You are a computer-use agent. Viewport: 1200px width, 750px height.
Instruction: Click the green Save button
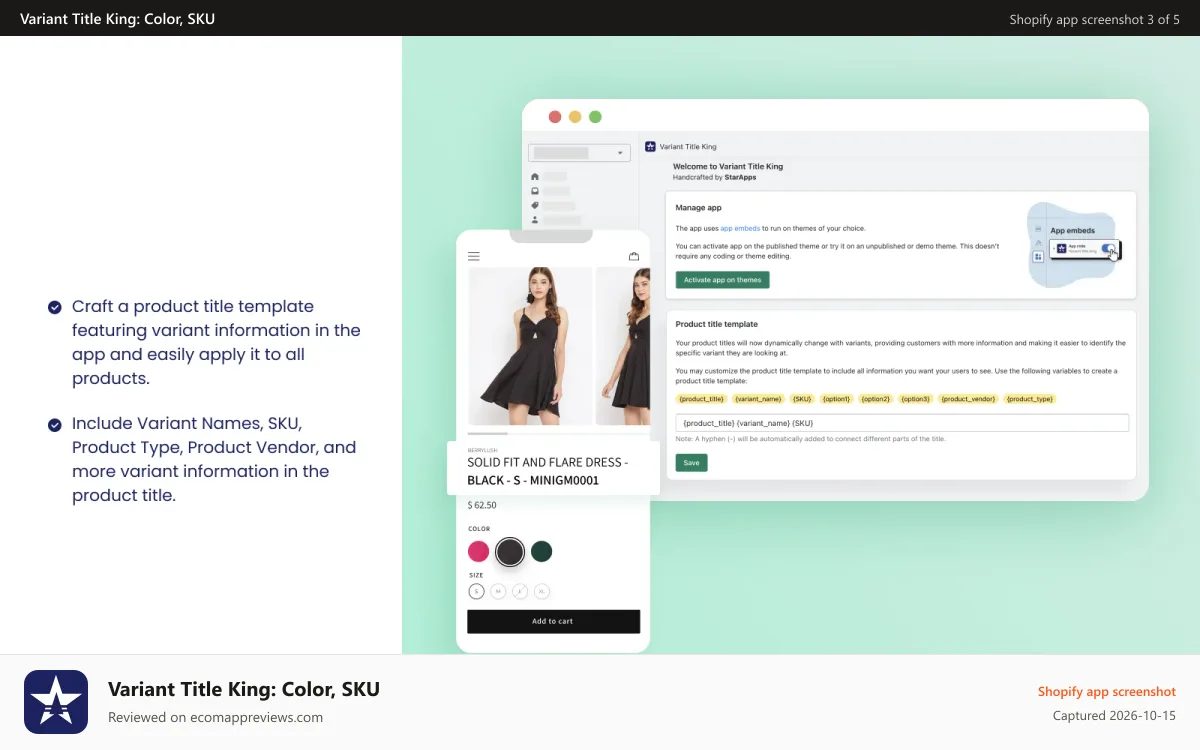691,463
